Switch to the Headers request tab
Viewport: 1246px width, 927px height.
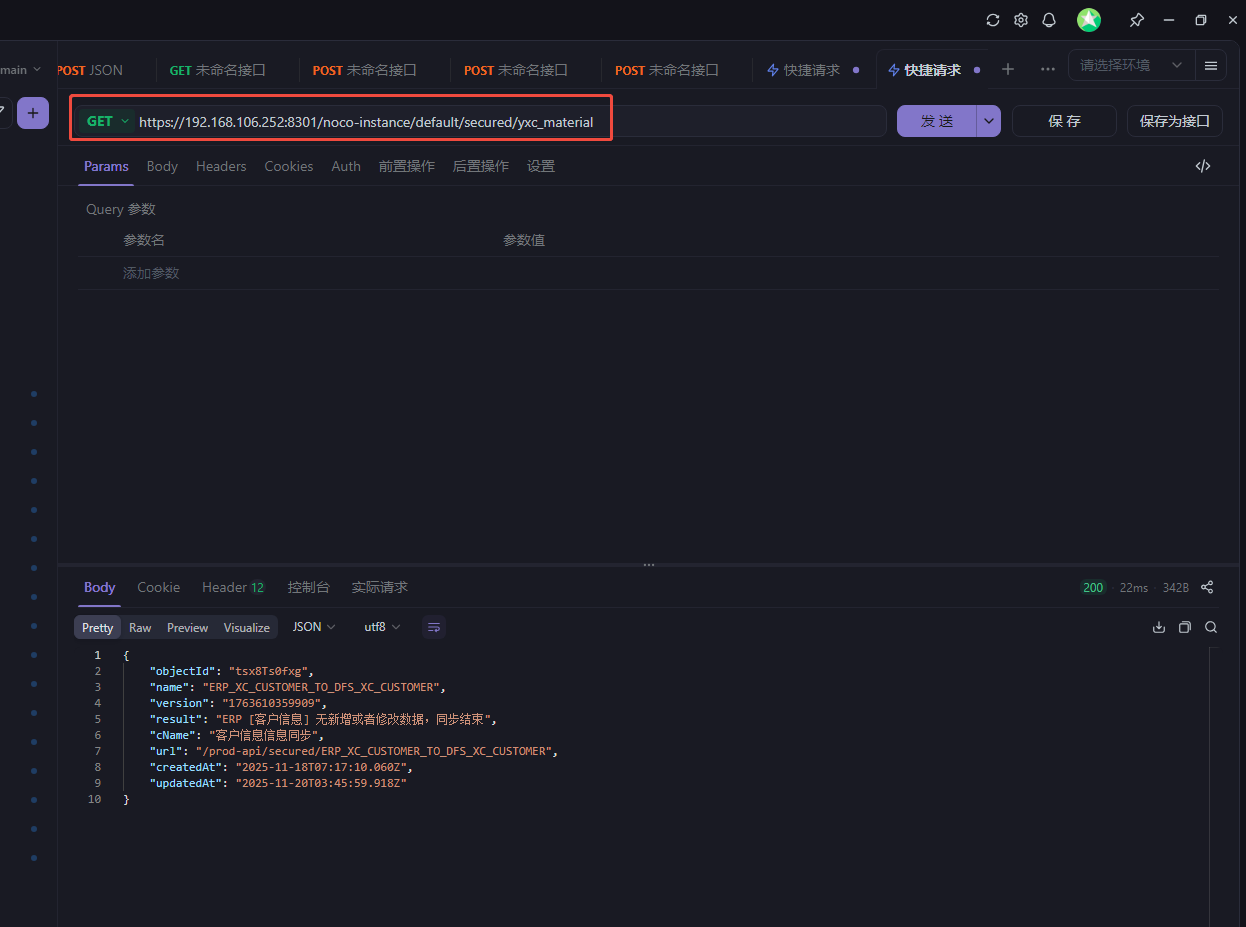coord(221,166)
